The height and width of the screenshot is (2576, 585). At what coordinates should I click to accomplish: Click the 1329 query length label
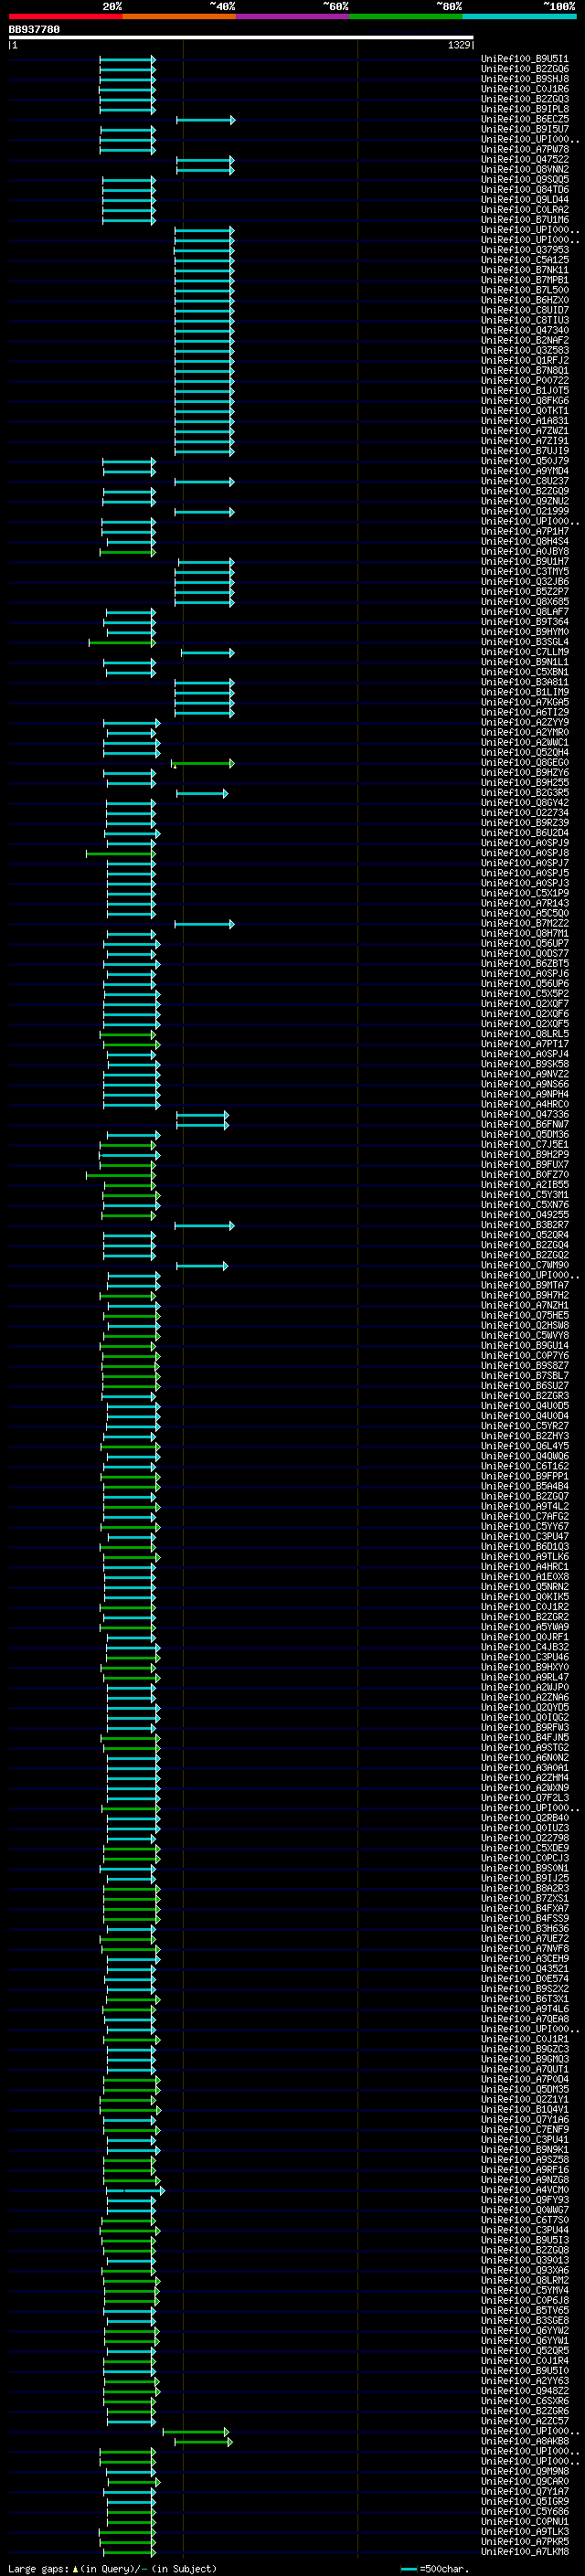[459, 46]
